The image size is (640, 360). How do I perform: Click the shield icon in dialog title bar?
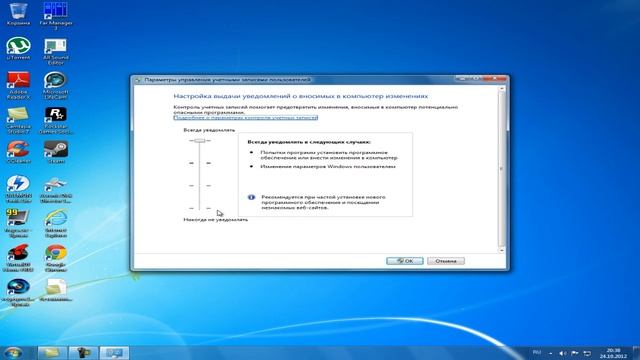click(x=138, y=80)
